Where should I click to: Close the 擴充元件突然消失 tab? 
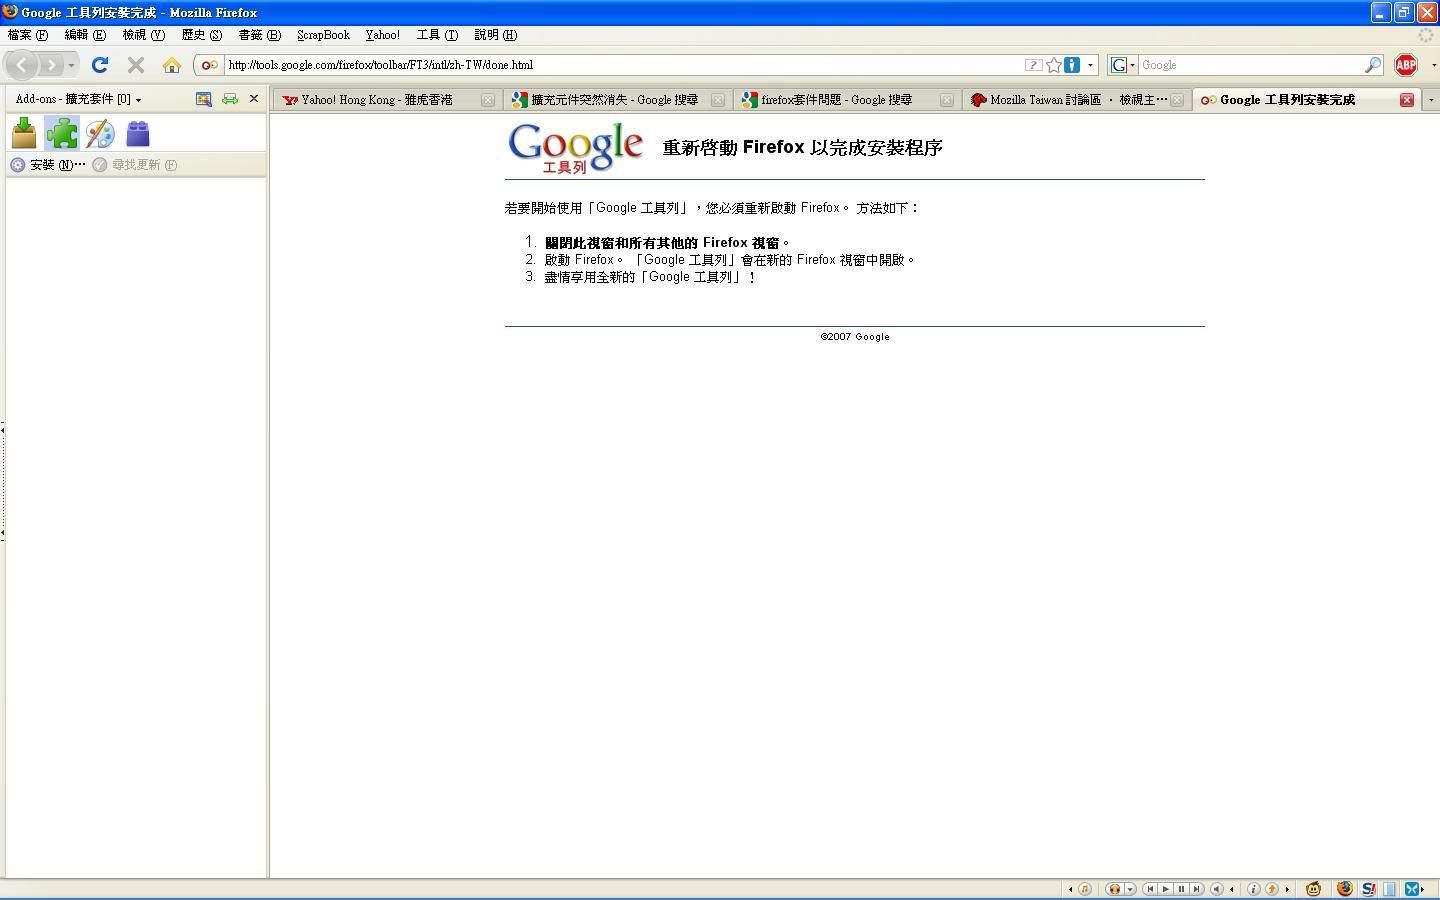[x=717, y=100]
